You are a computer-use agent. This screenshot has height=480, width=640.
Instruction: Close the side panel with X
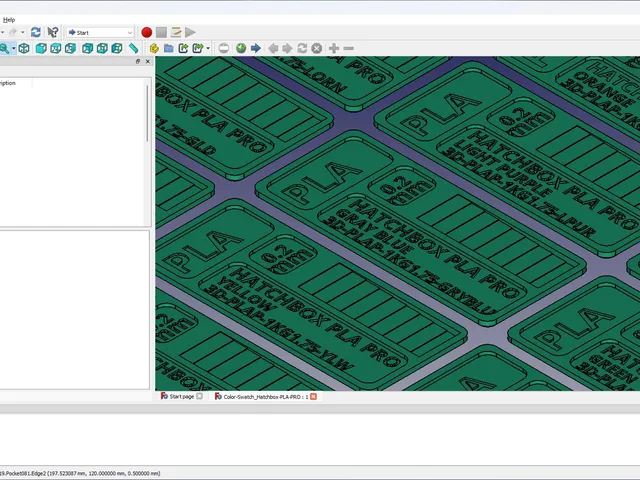pos(148,61)
